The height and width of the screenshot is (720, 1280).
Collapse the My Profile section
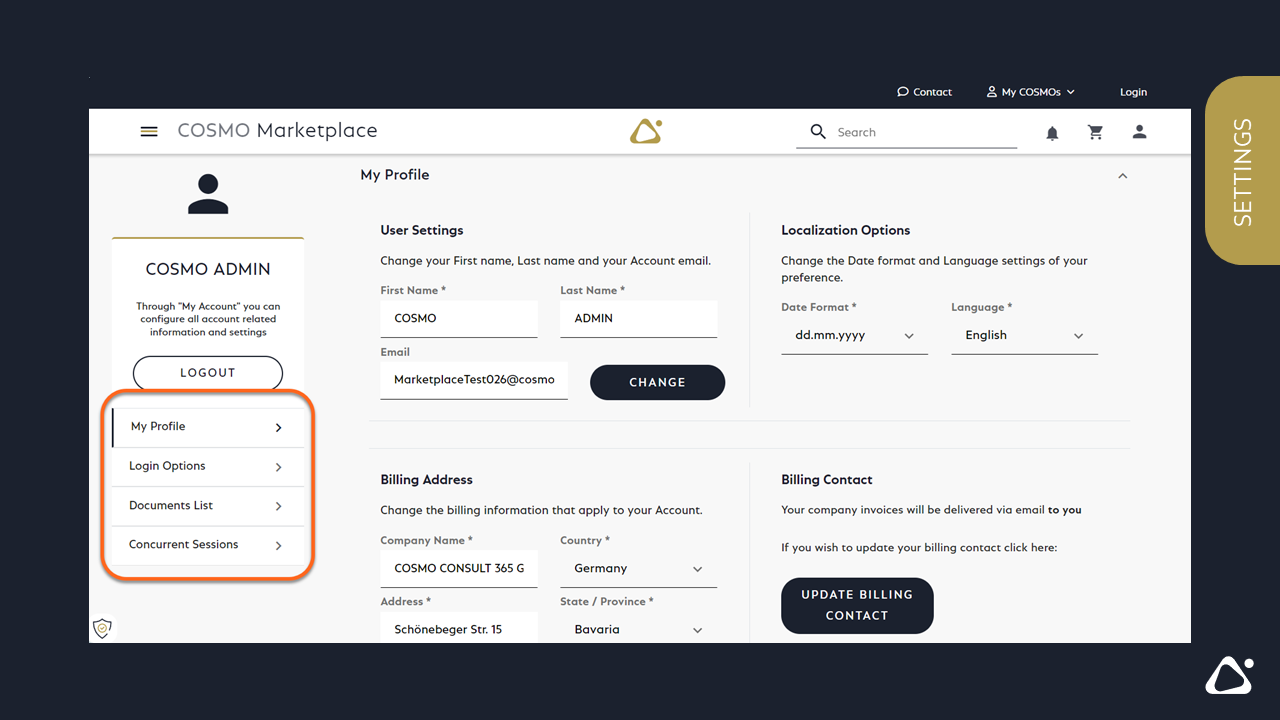(x=1122, y=175)
